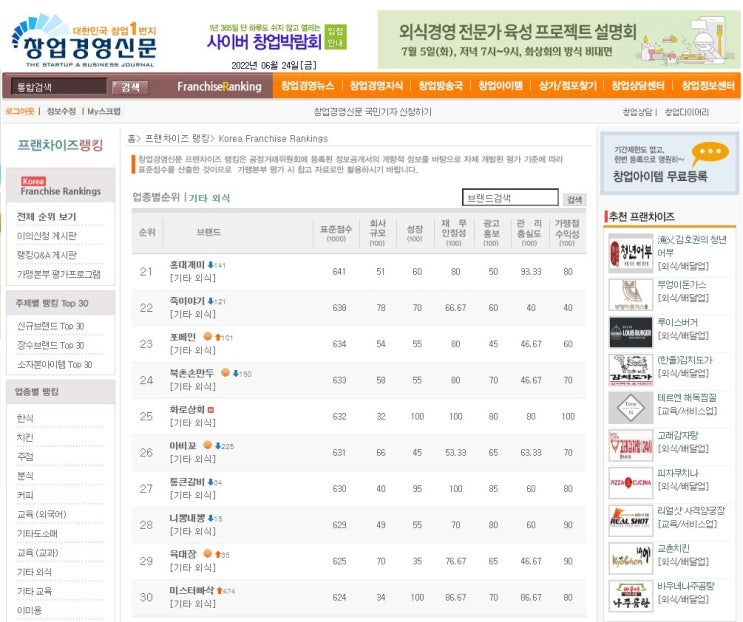Click the 창업경영신문 site logo
The height and width of the screenshot is (622, 743).
coord(83,41)
